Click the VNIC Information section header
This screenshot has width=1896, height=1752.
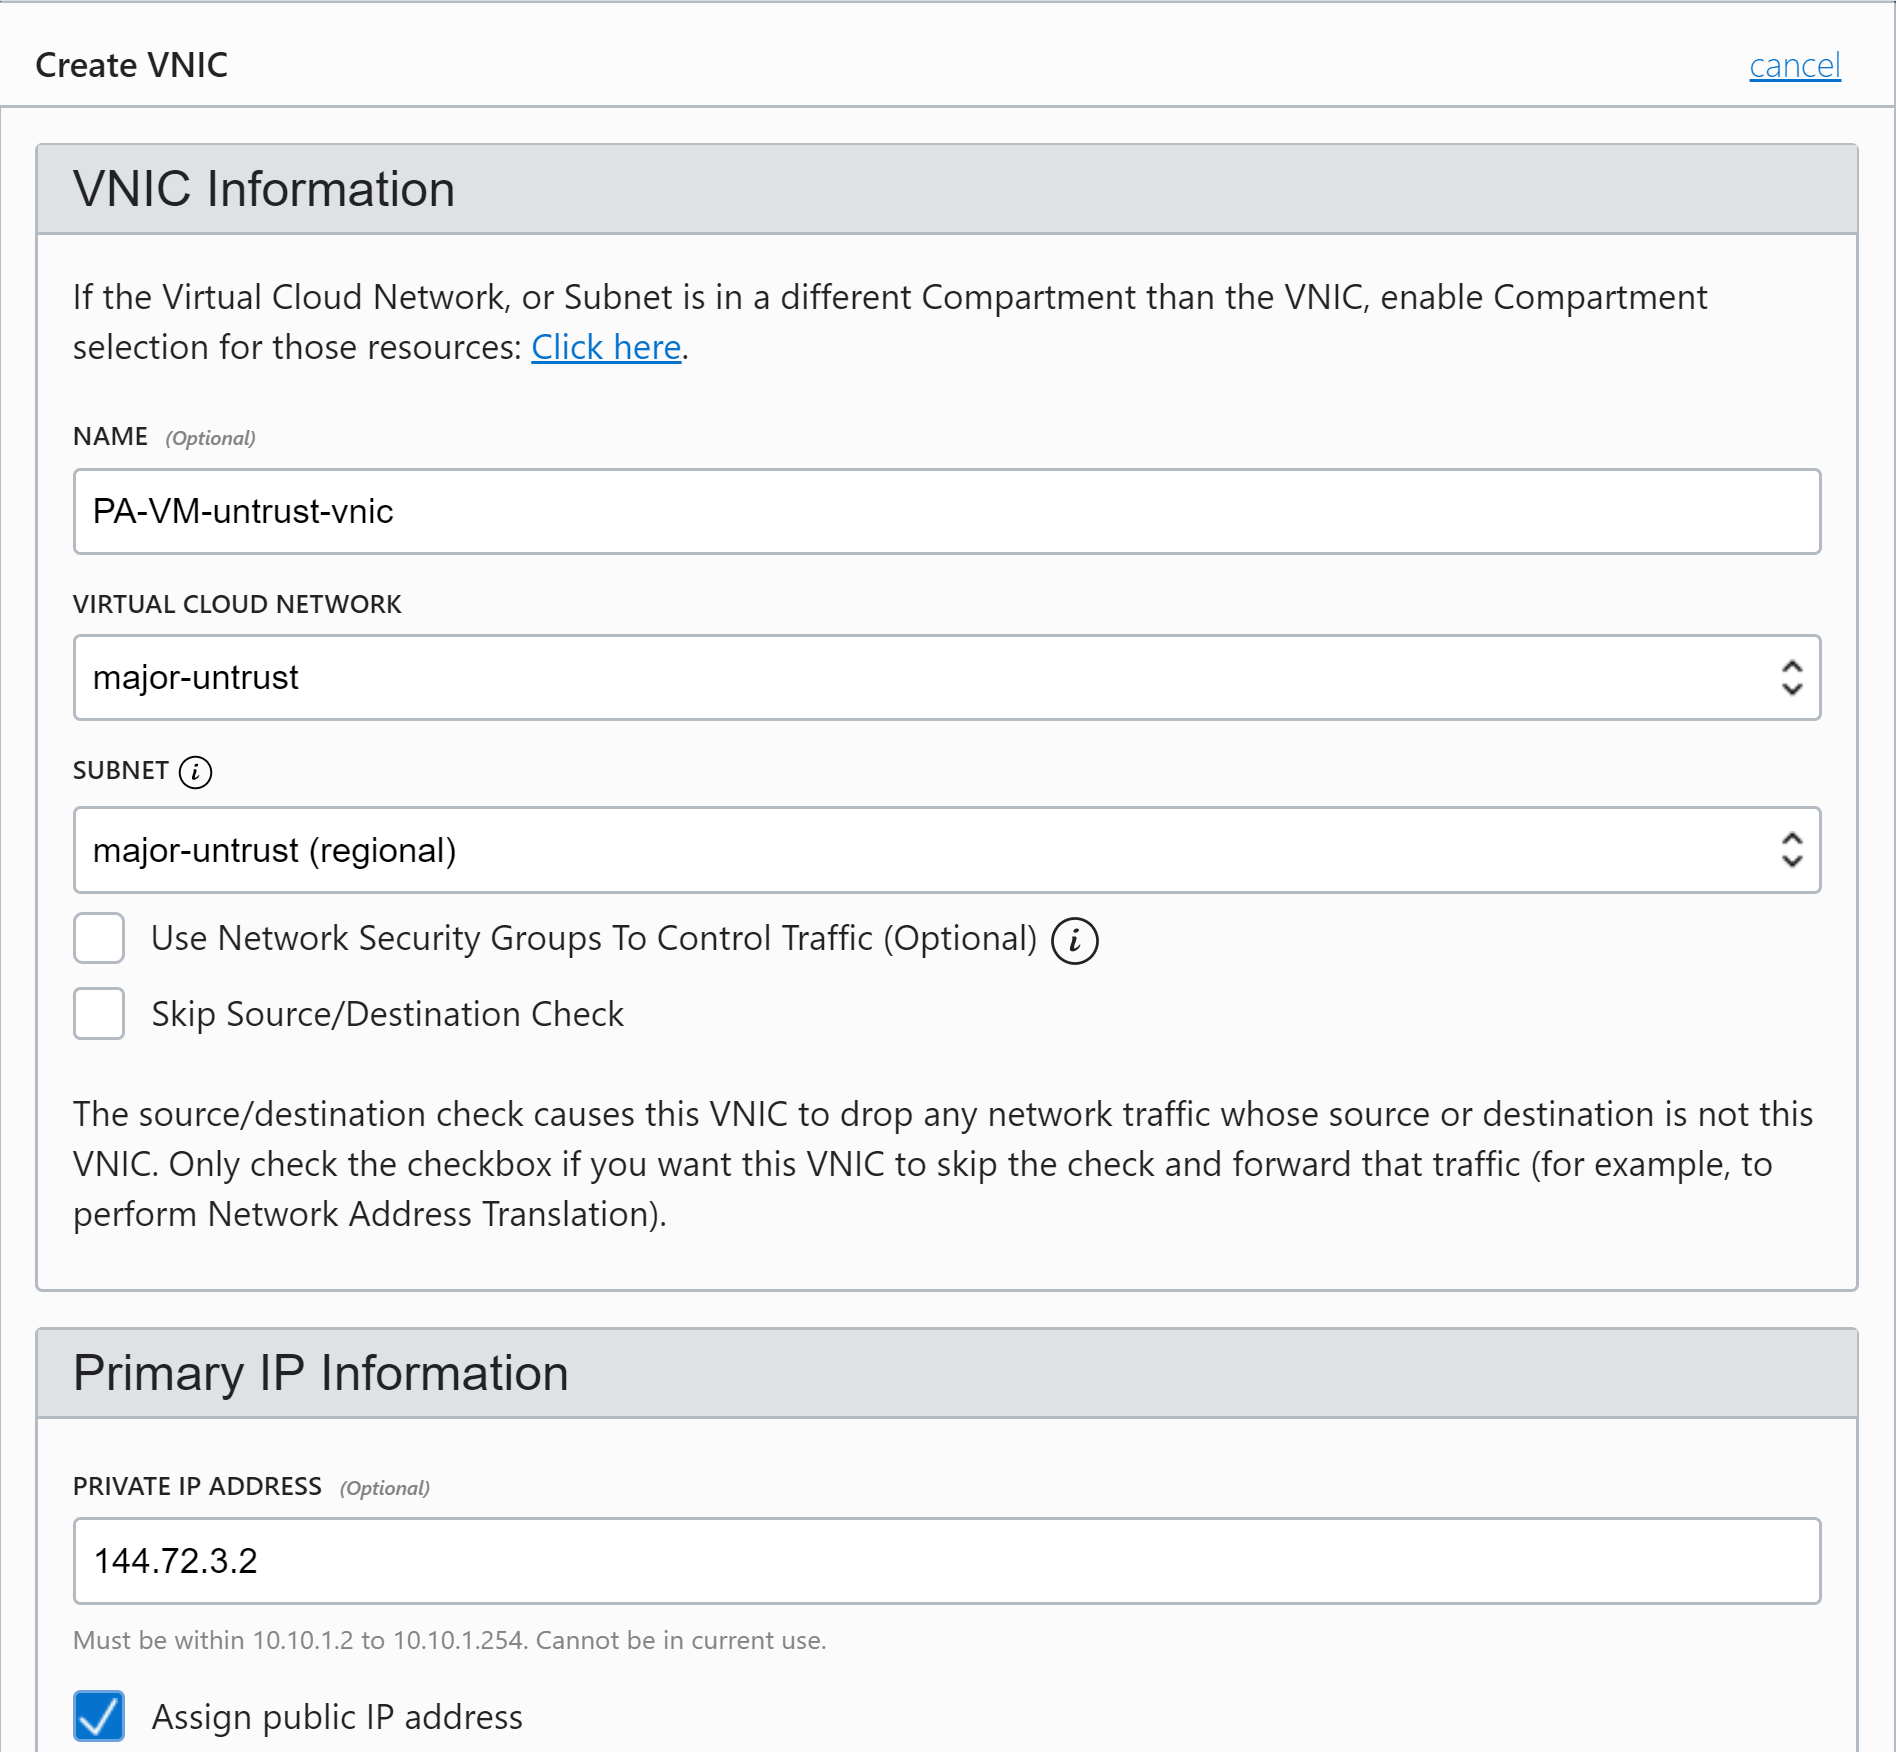[264, 189]
